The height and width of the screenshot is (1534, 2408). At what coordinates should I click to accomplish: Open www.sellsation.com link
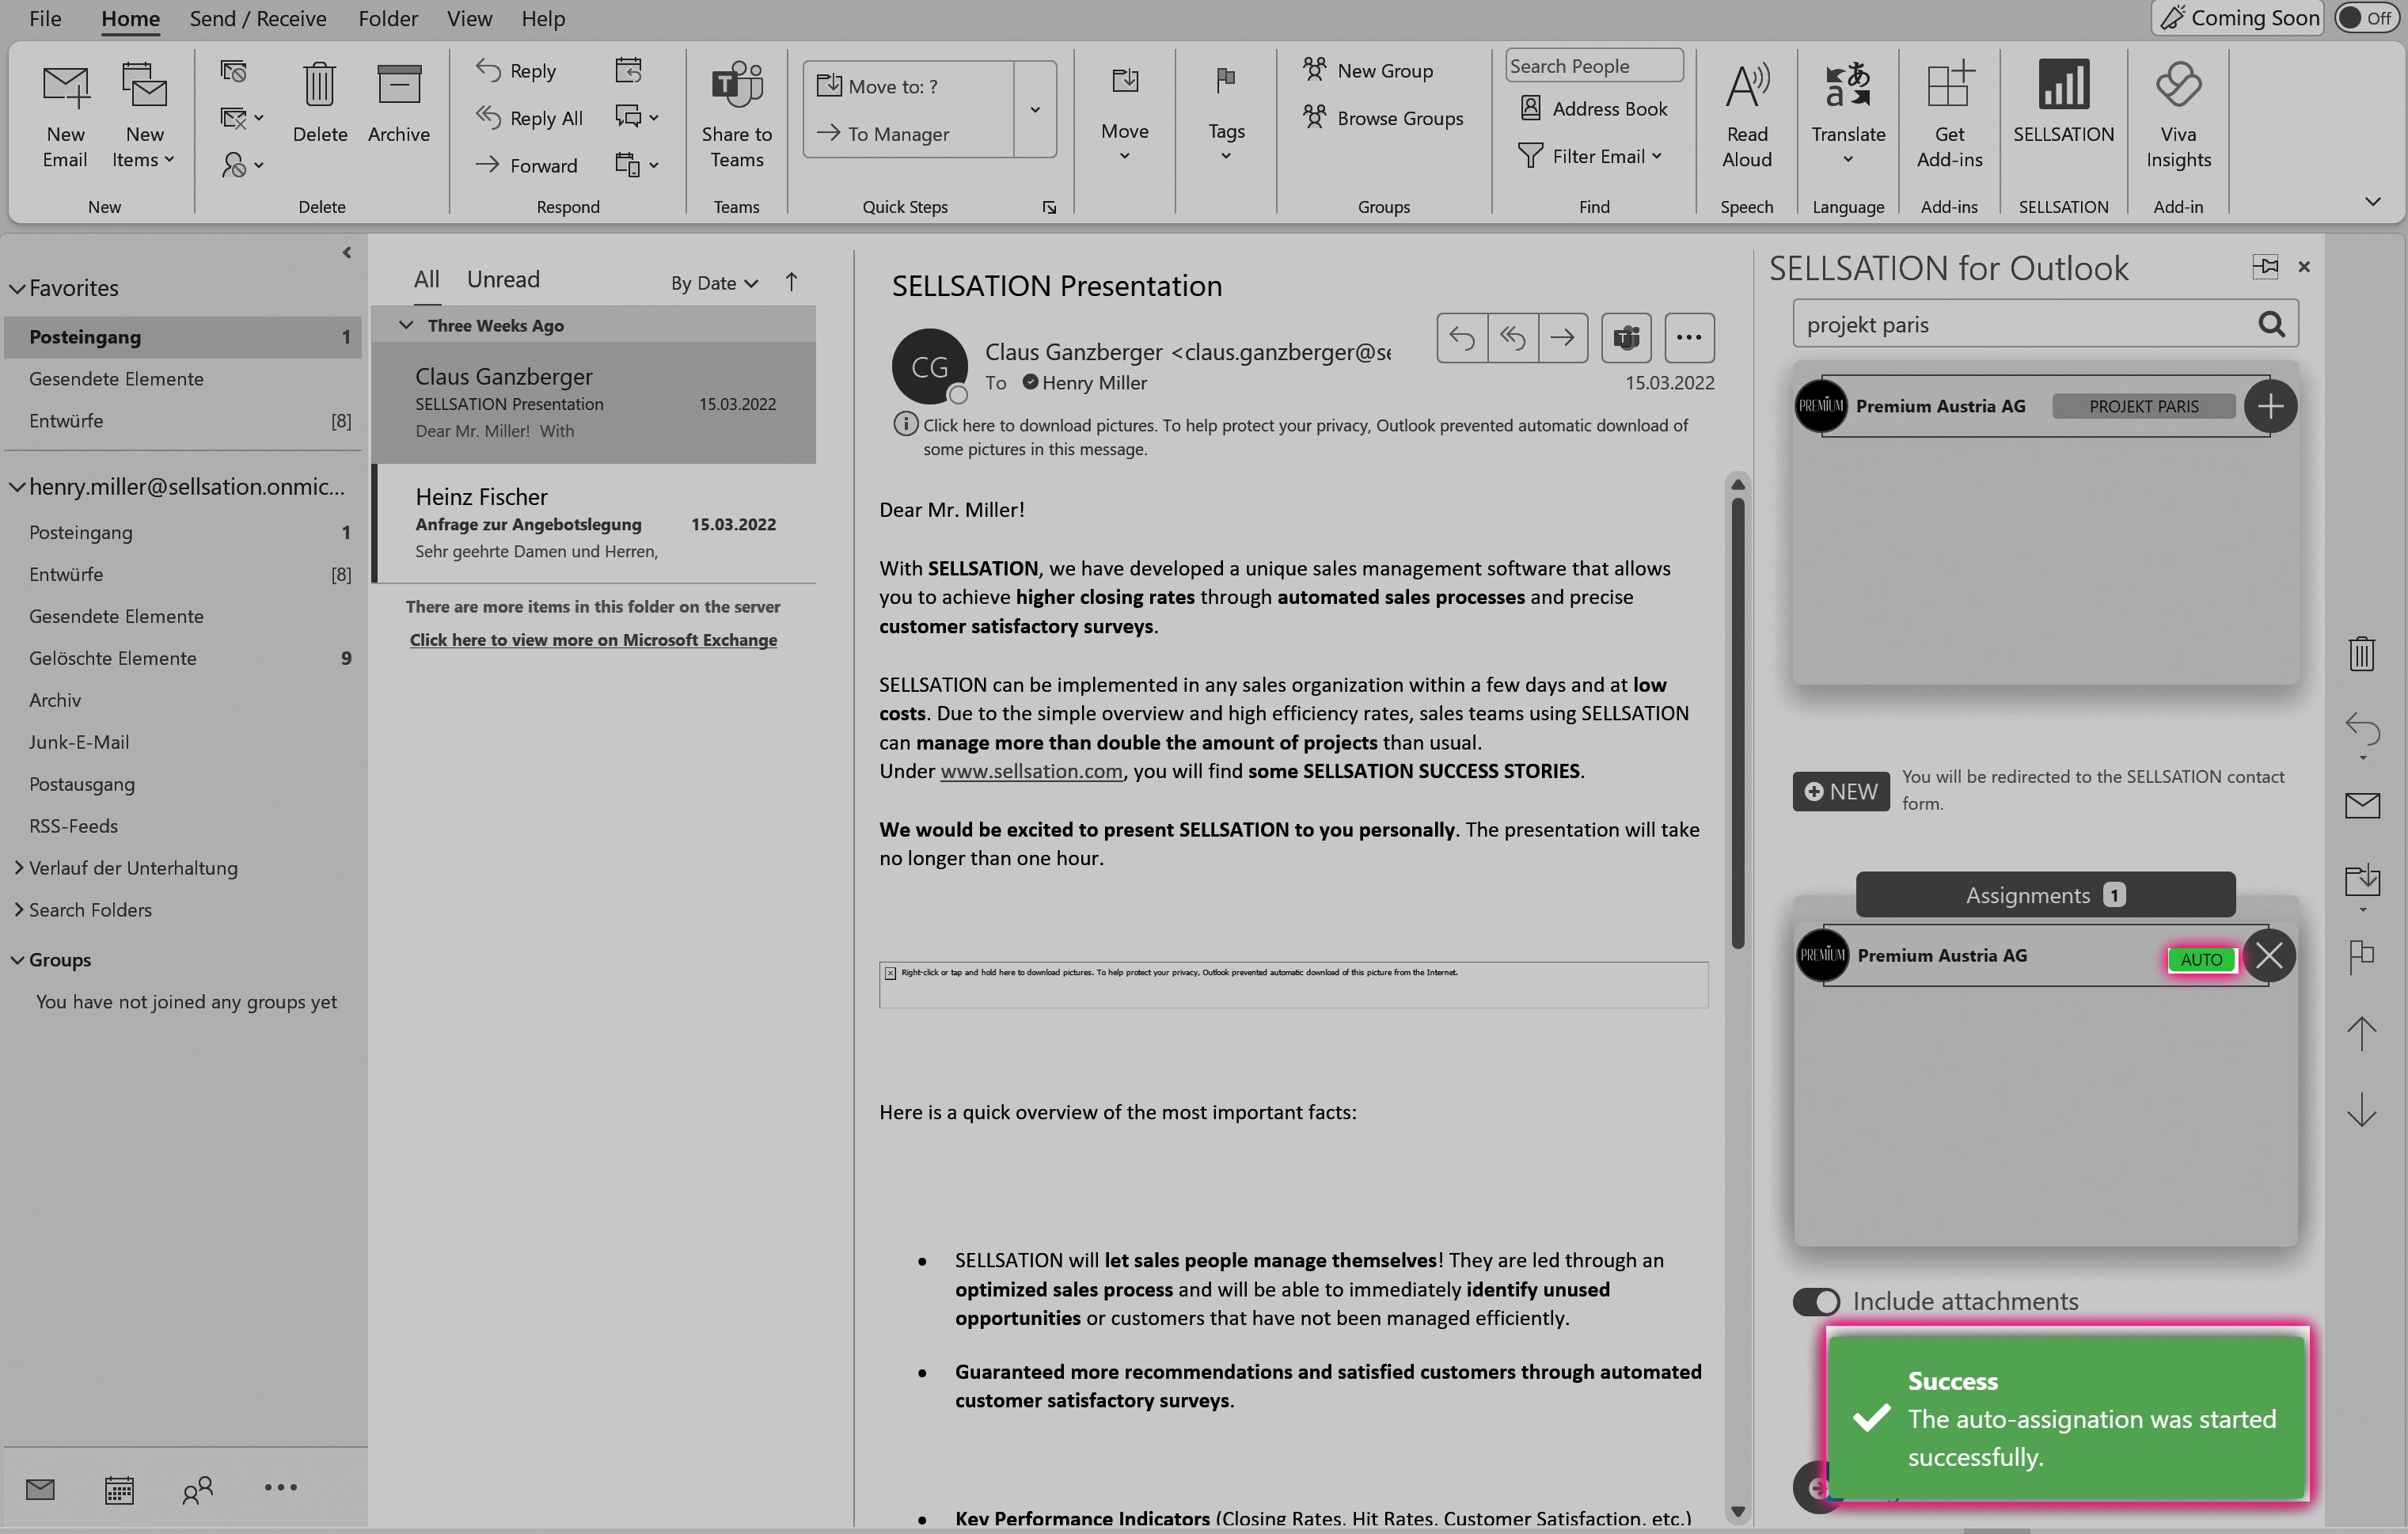tap(1031, 770)
